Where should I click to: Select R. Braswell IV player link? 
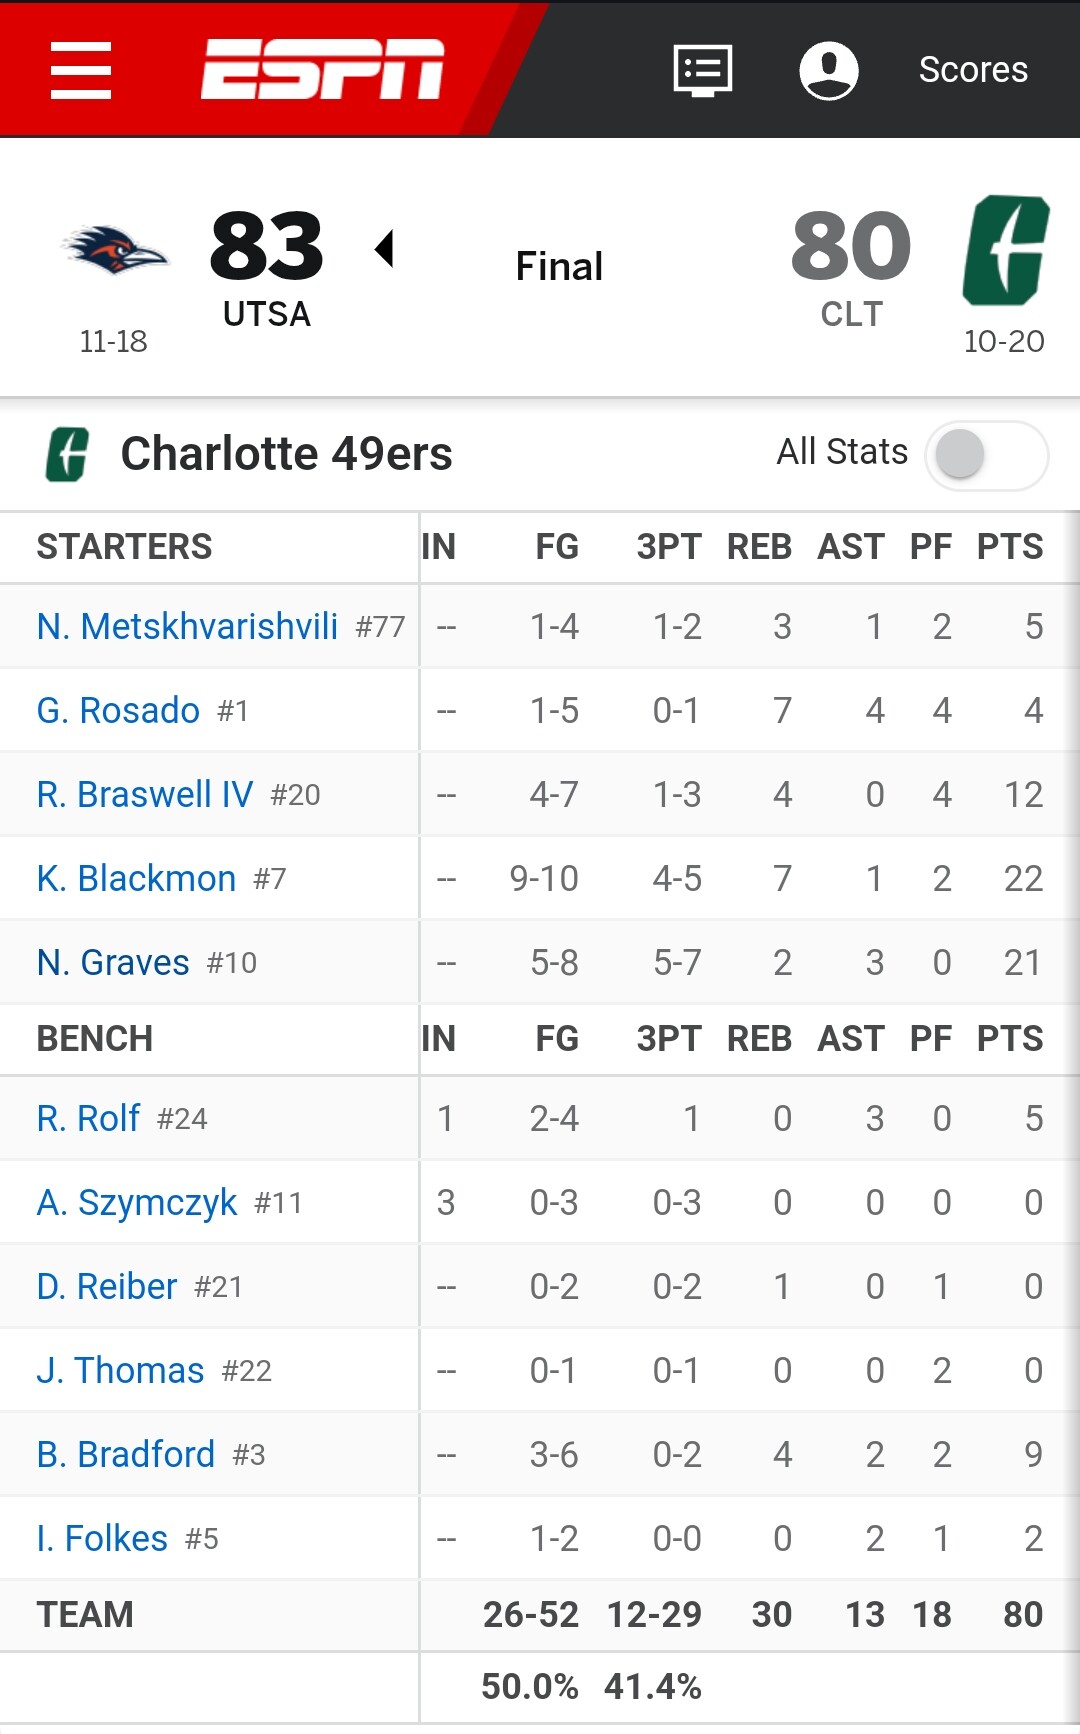(x=145, y=795)
